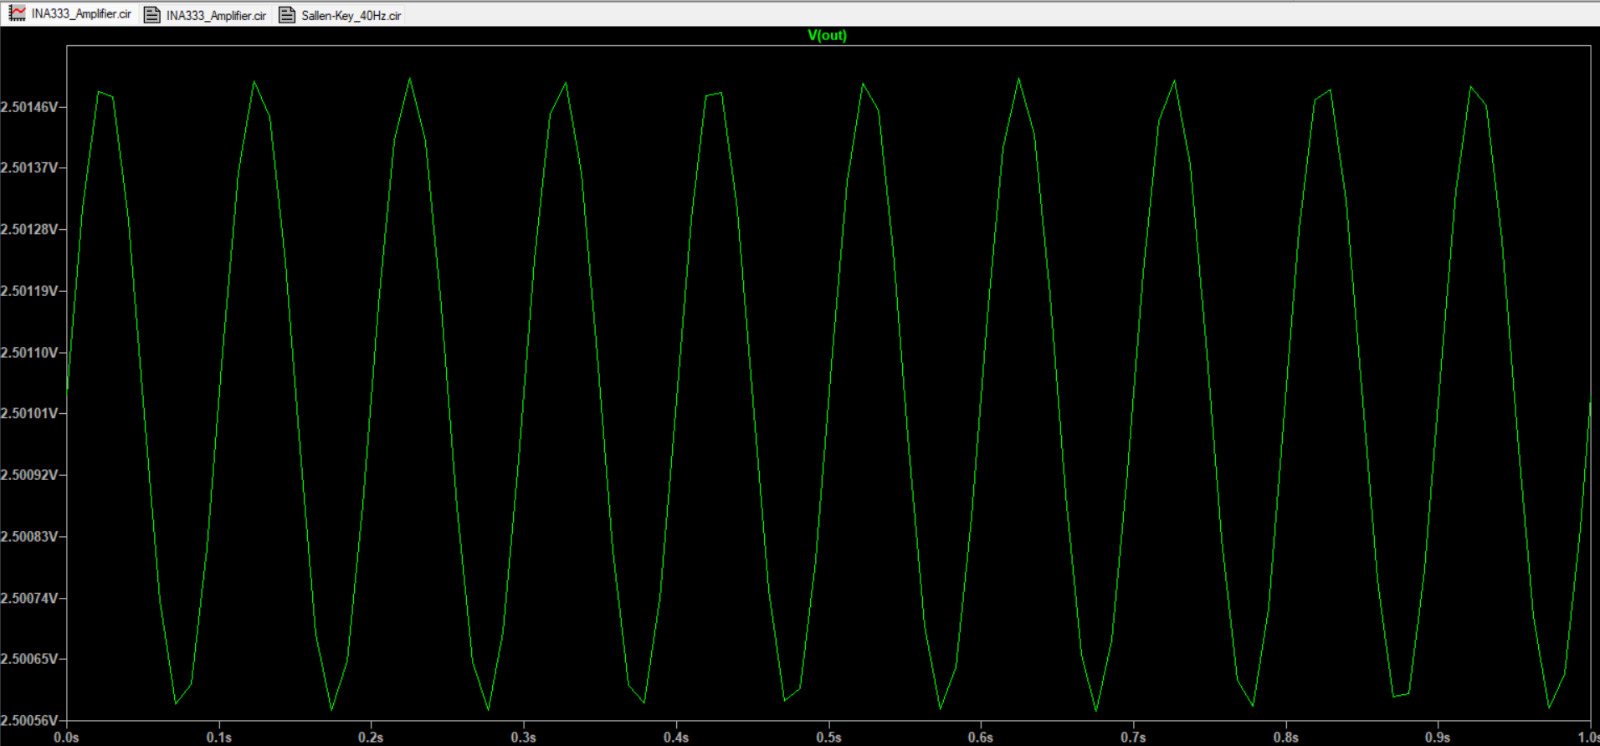Click the 2.50128V vertical axis label

click(x=29, y=229)
